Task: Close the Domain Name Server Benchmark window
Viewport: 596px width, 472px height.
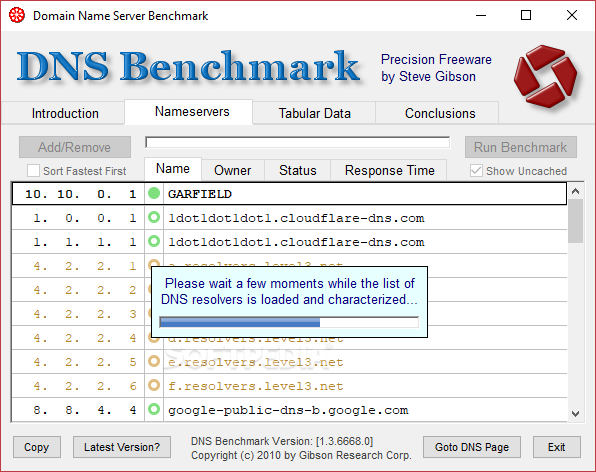Action: [572, 15]
